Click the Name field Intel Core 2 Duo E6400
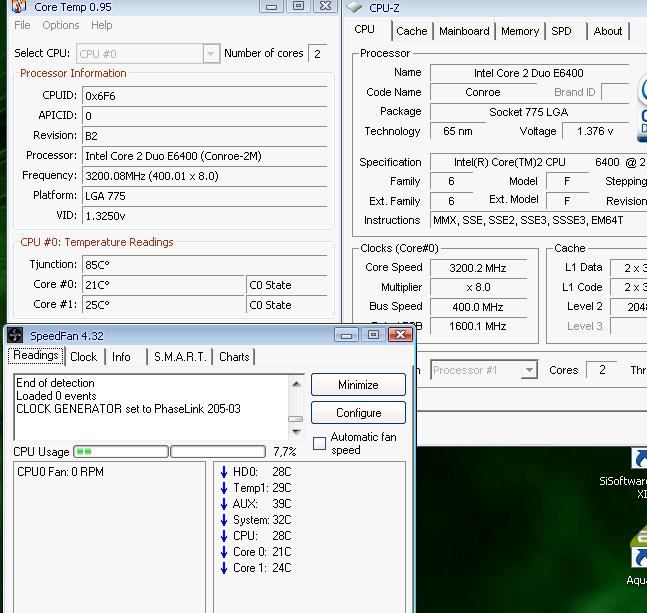 click(x=529, y=73)
